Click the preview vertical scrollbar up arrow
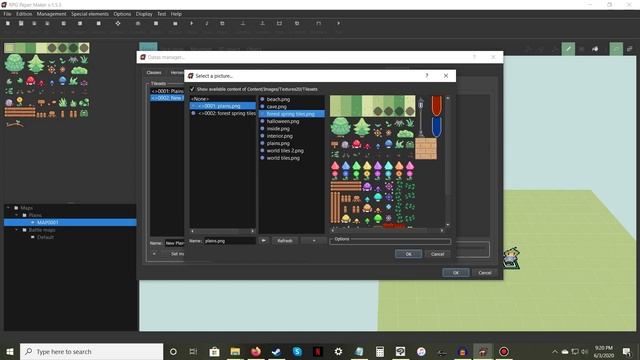Viewport: 640px width, 360px height. pos(448,98)
